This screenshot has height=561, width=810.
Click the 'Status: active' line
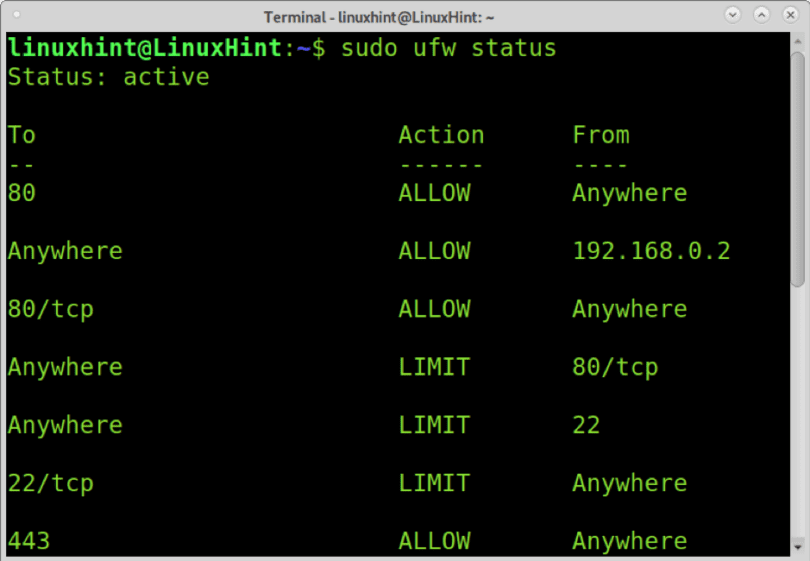(x=108, y=77)
